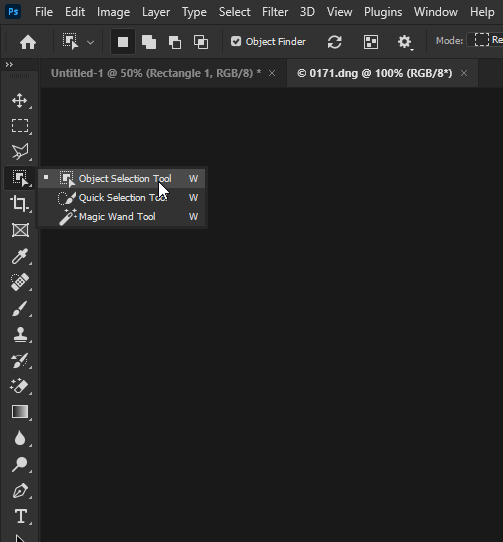Choose Magic Wand Tool from flyout
The image size is (503, 542).
pos(121,217)
